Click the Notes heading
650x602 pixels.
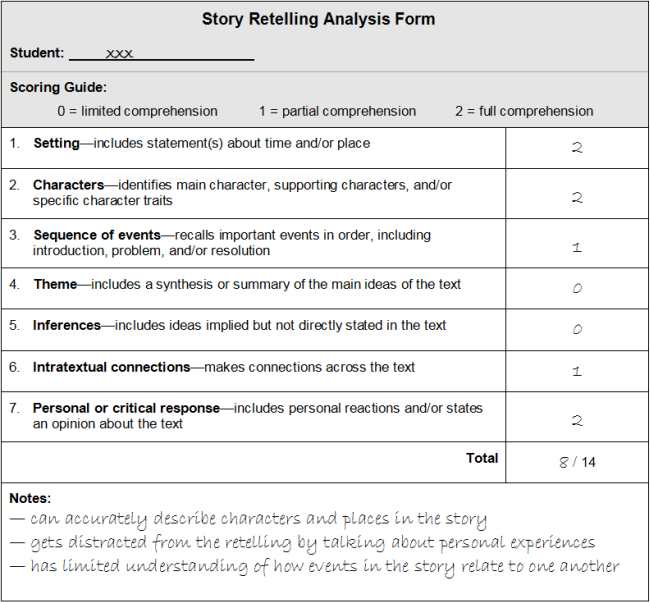coord(30,497)
